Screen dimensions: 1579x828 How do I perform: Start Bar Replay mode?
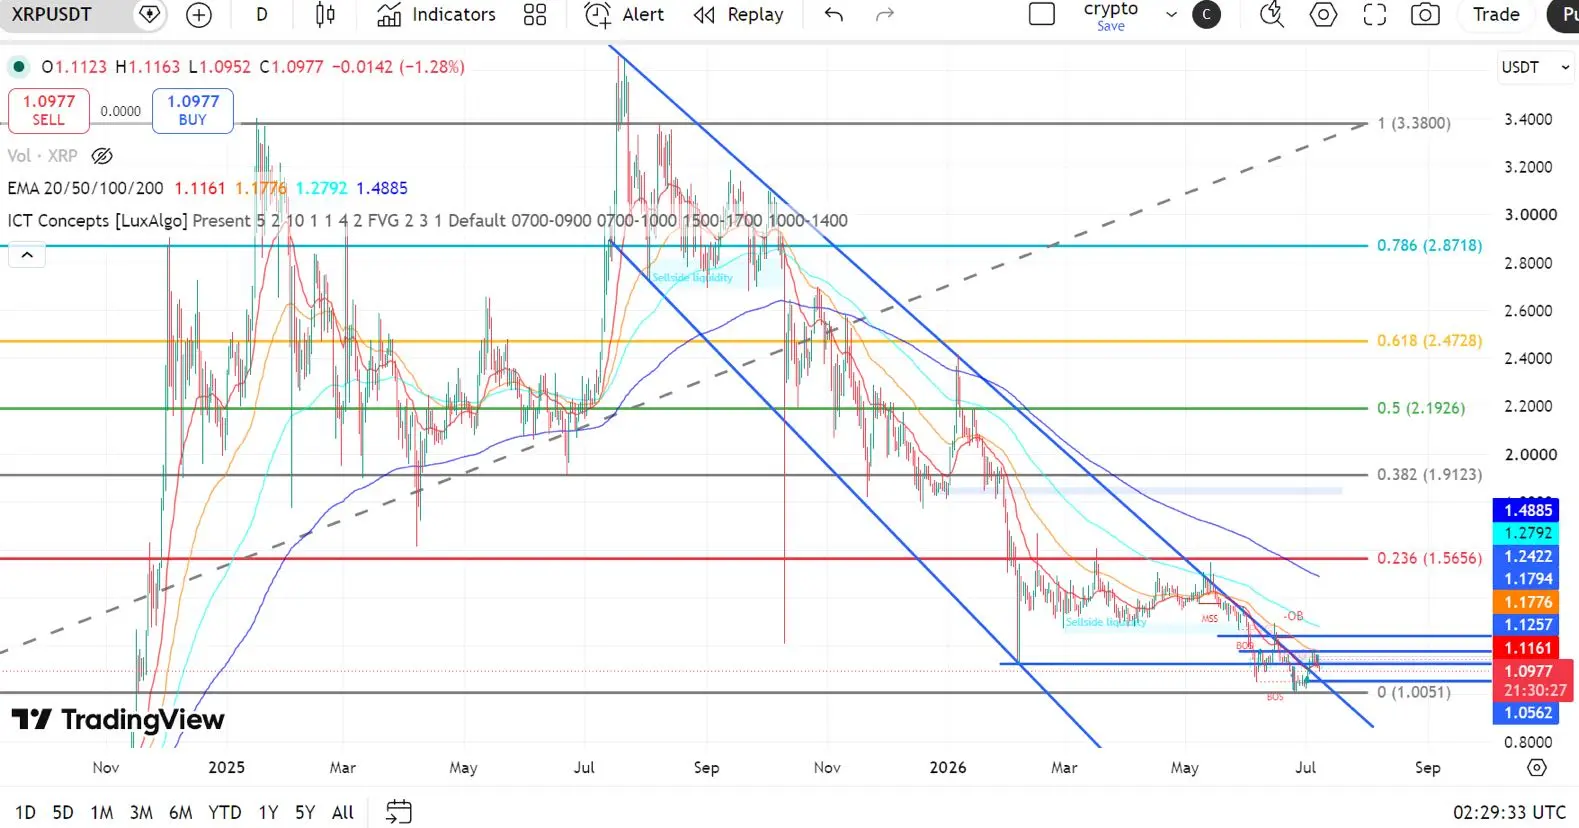pyautogui.click(x=738, y=15)
